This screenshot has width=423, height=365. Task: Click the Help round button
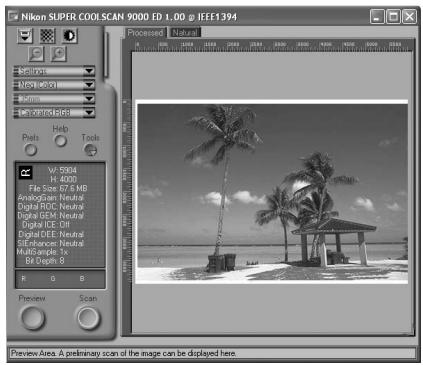[60, 141]
